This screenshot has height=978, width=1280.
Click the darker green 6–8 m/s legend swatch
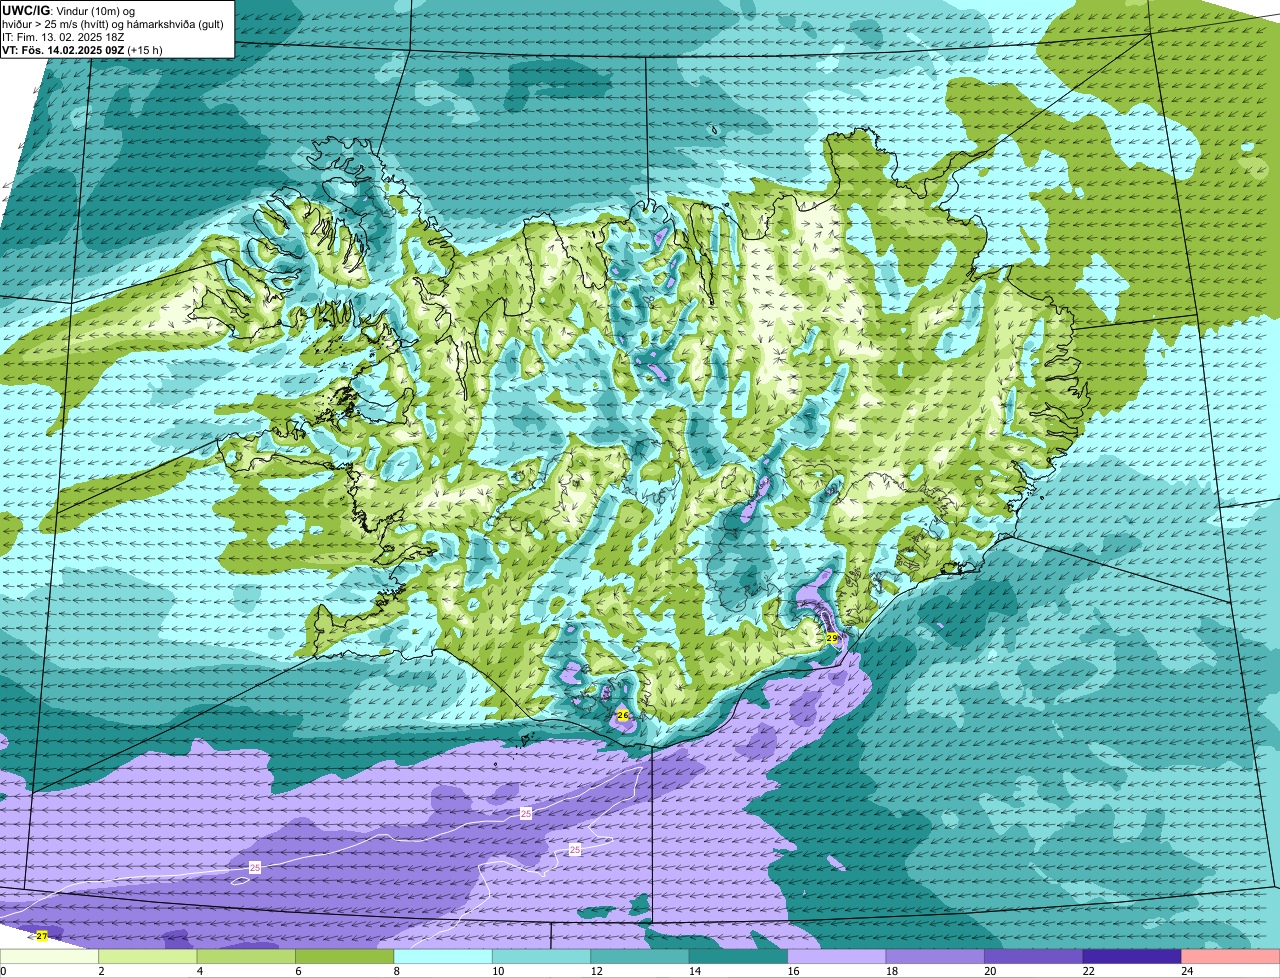[x=344, y=957]
